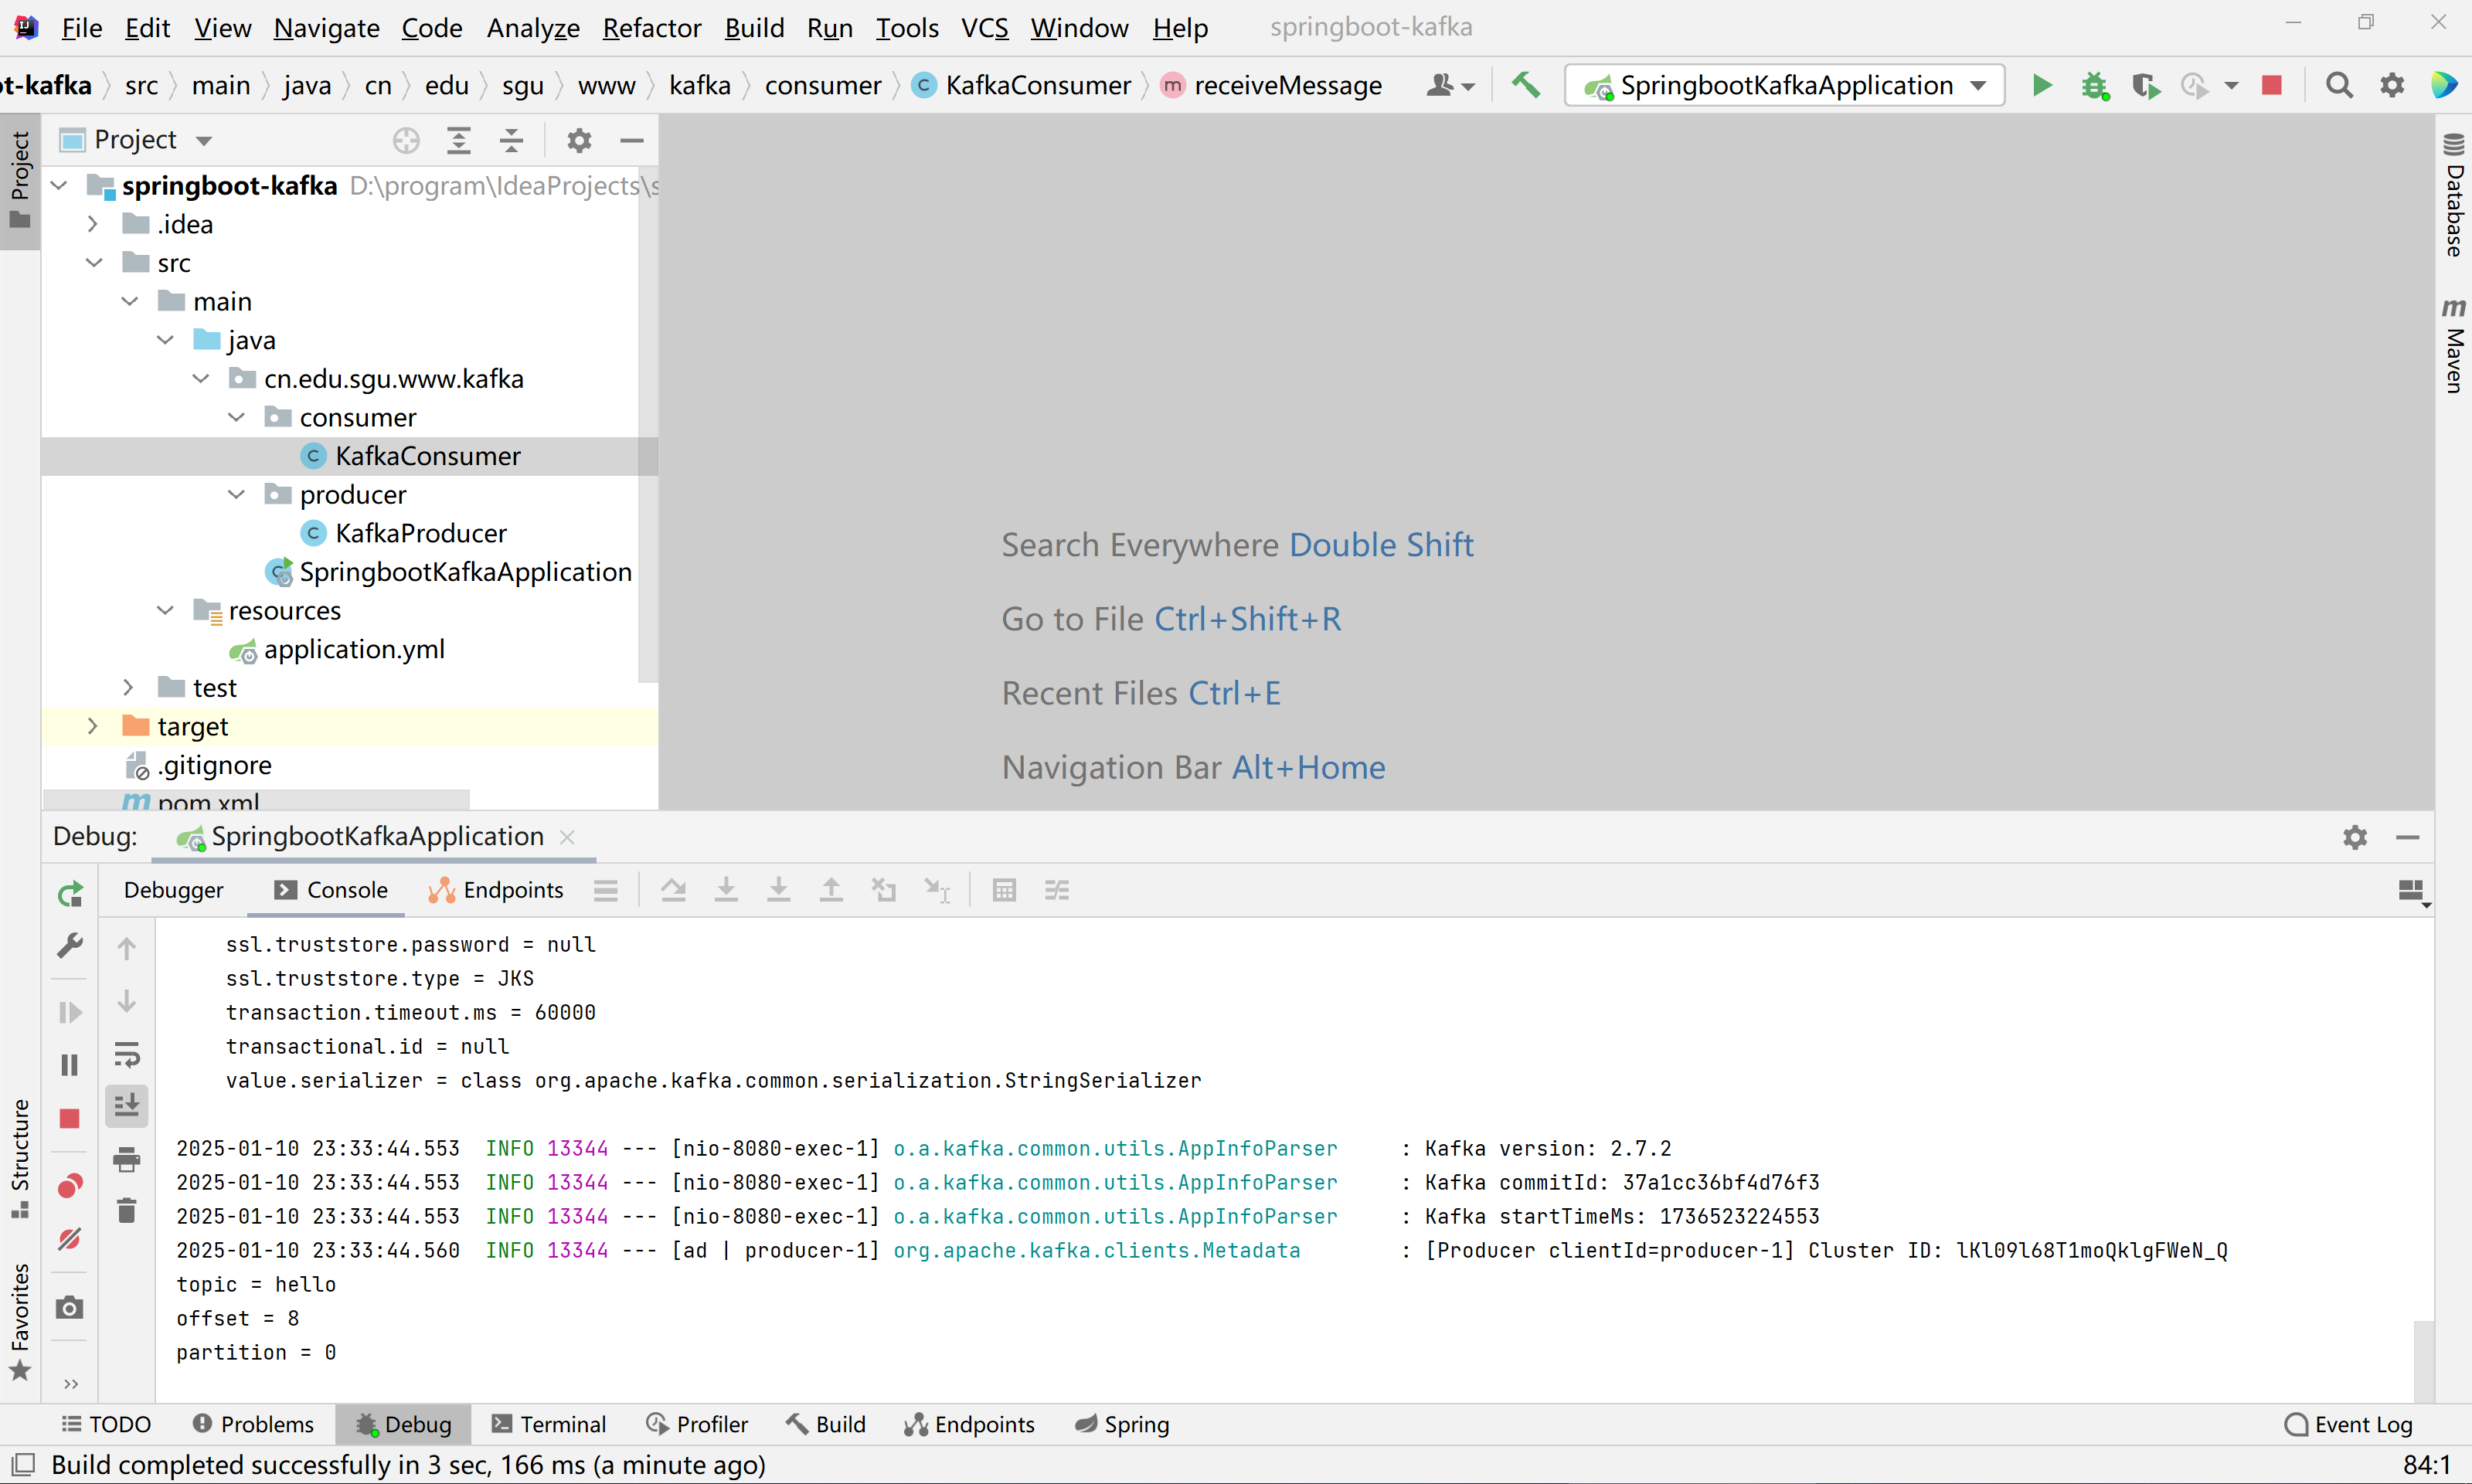
Task: Click the Build project hammer icon
Action: pos(1525,85)
